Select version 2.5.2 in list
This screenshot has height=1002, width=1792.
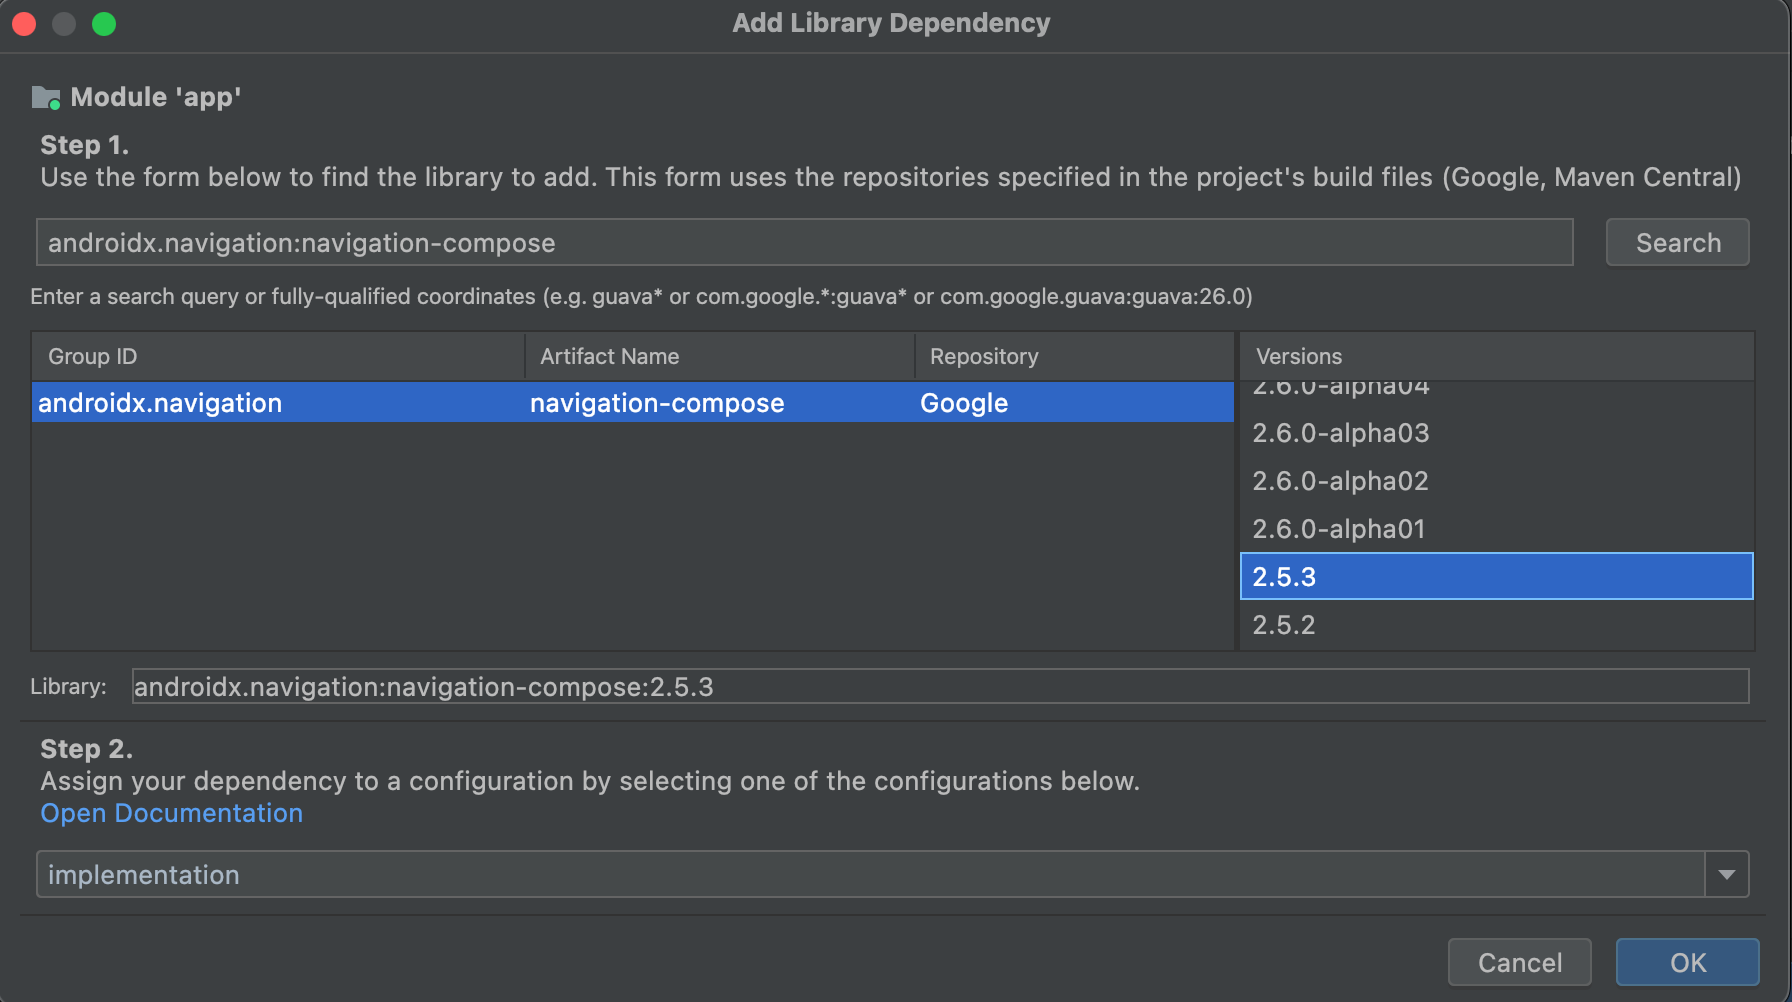coord(1497,625)
